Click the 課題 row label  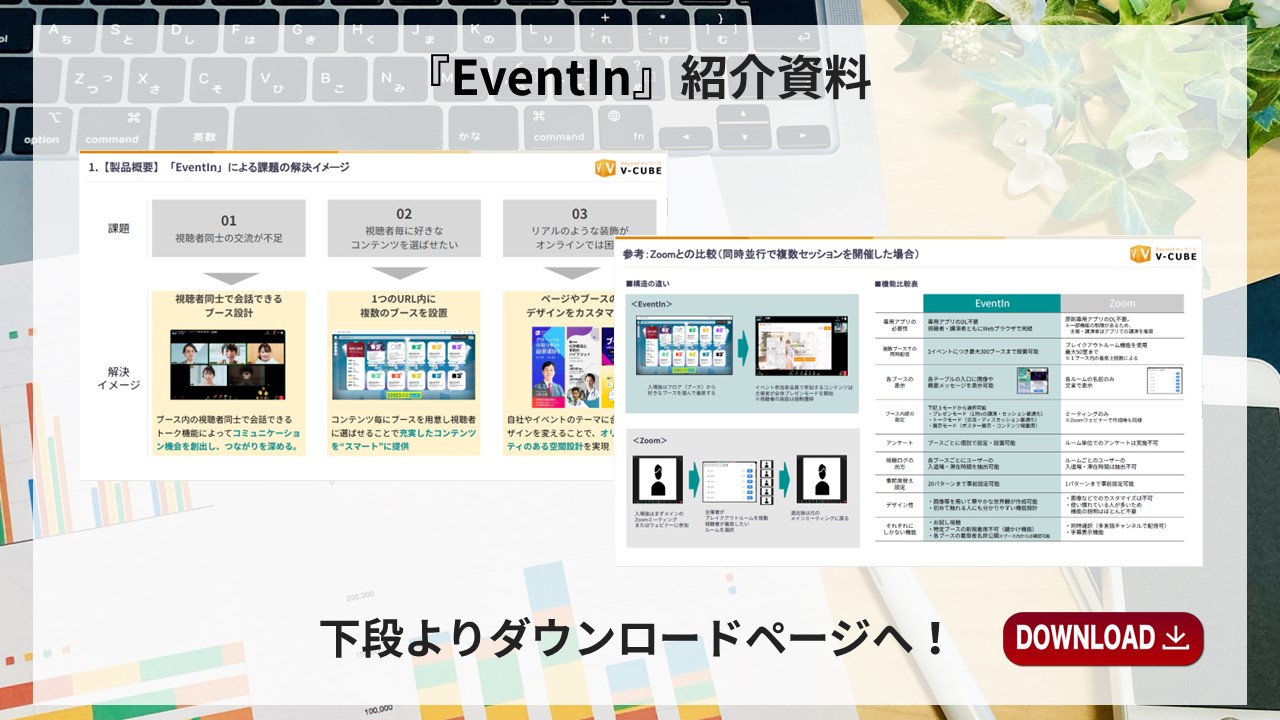(x=119, y=228)
